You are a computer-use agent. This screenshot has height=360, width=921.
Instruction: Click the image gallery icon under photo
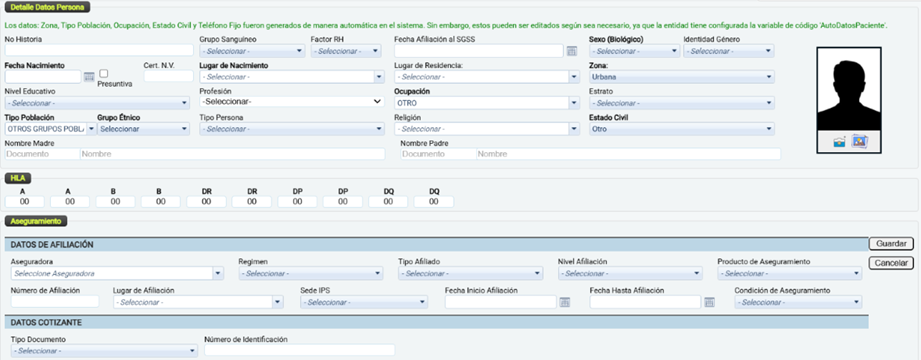859,141
